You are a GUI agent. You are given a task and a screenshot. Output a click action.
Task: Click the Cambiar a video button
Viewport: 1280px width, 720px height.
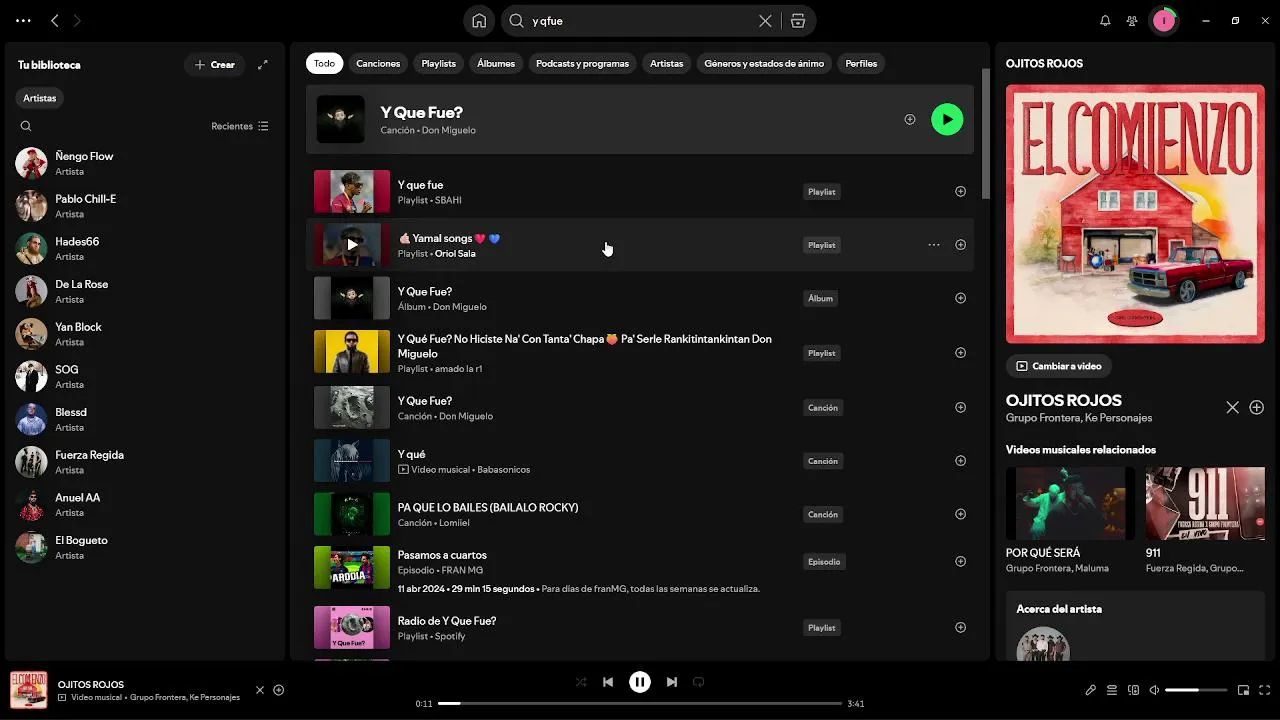point(1058,366)
